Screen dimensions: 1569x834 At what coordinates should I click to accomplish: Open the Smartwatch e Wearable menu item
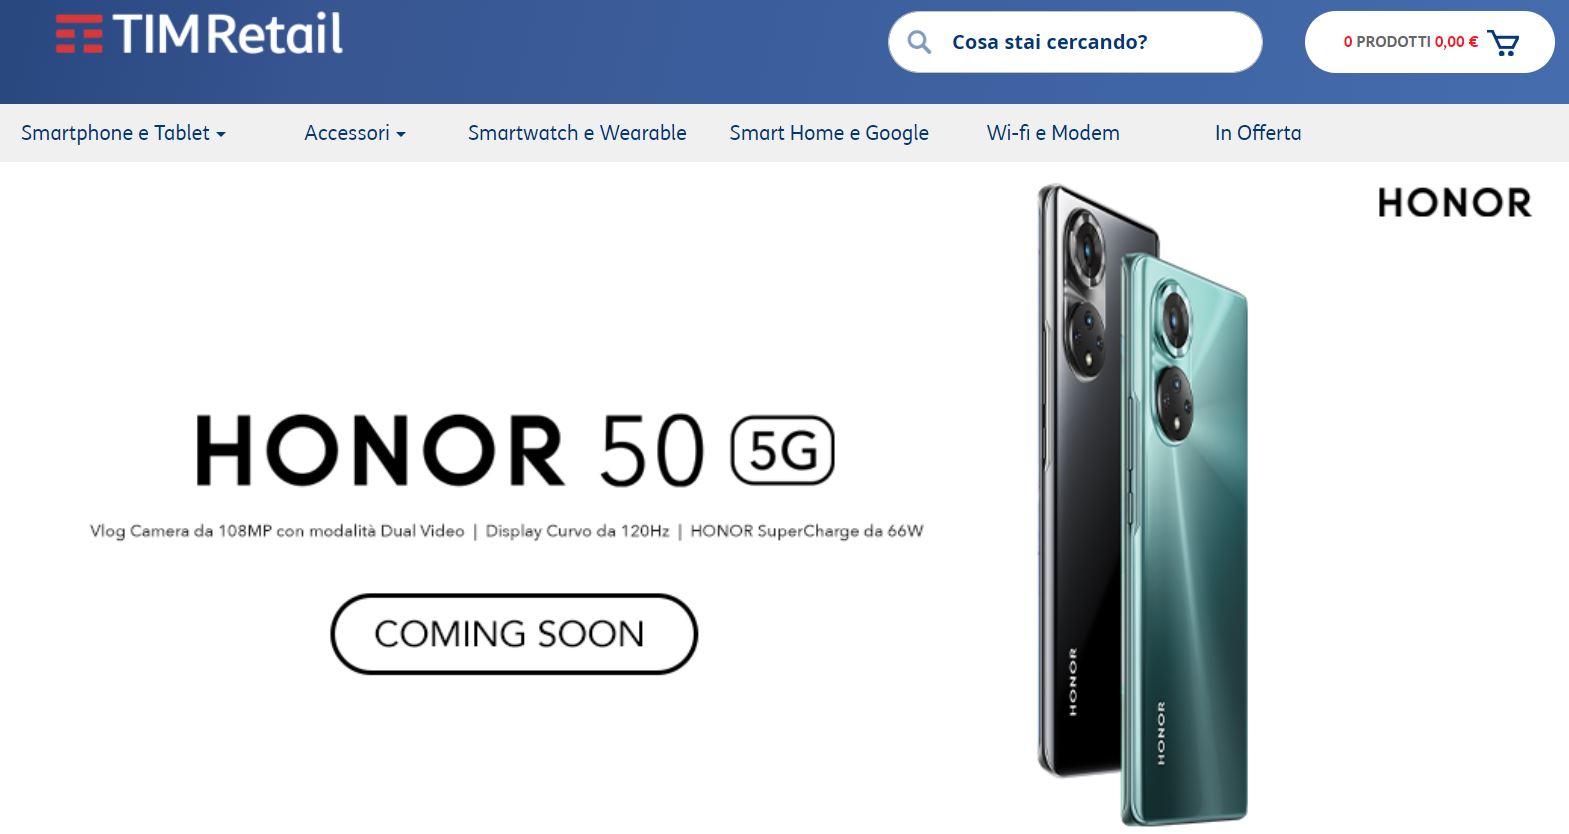click(x=577, y=133)
